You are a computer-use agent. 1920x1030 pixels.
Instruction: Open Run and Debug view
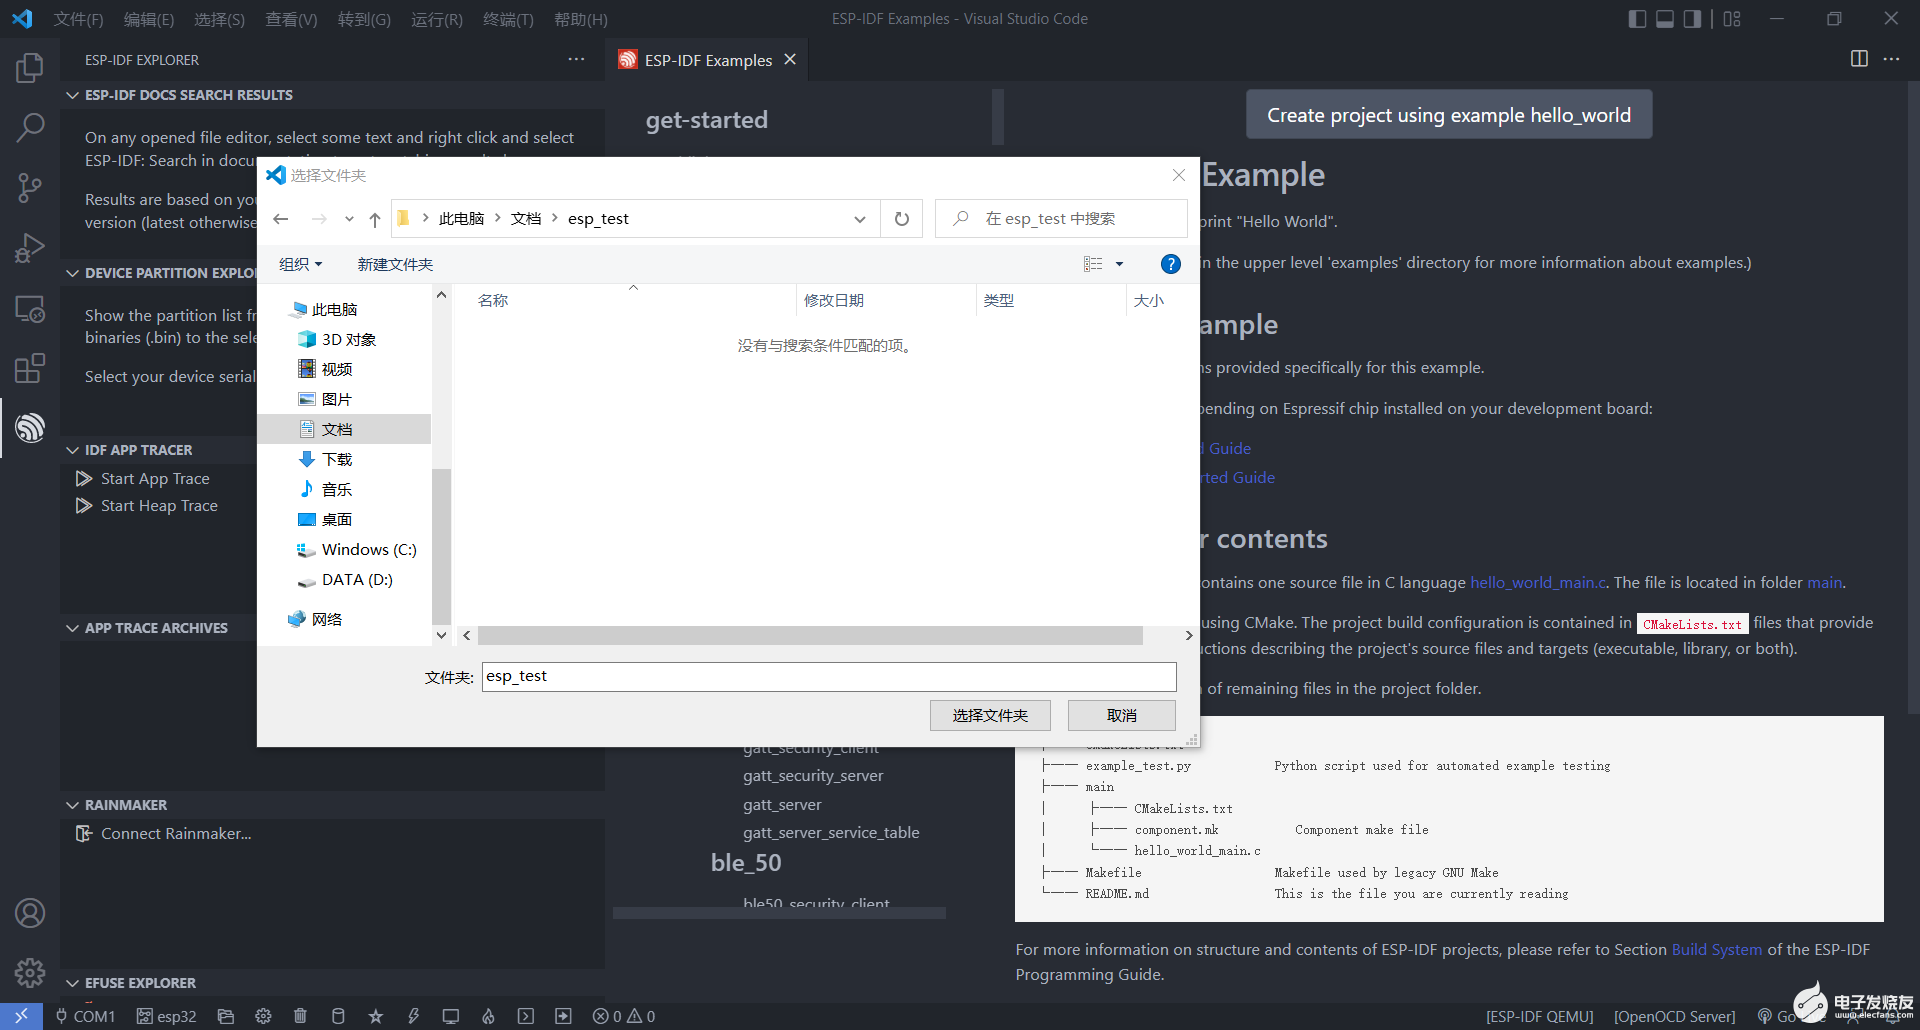pyautogui.click(x=30, y=247)
